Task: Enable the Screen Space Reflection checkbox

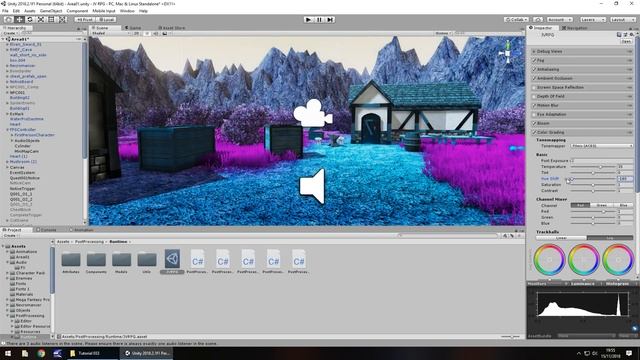Action: pos(534,87)
